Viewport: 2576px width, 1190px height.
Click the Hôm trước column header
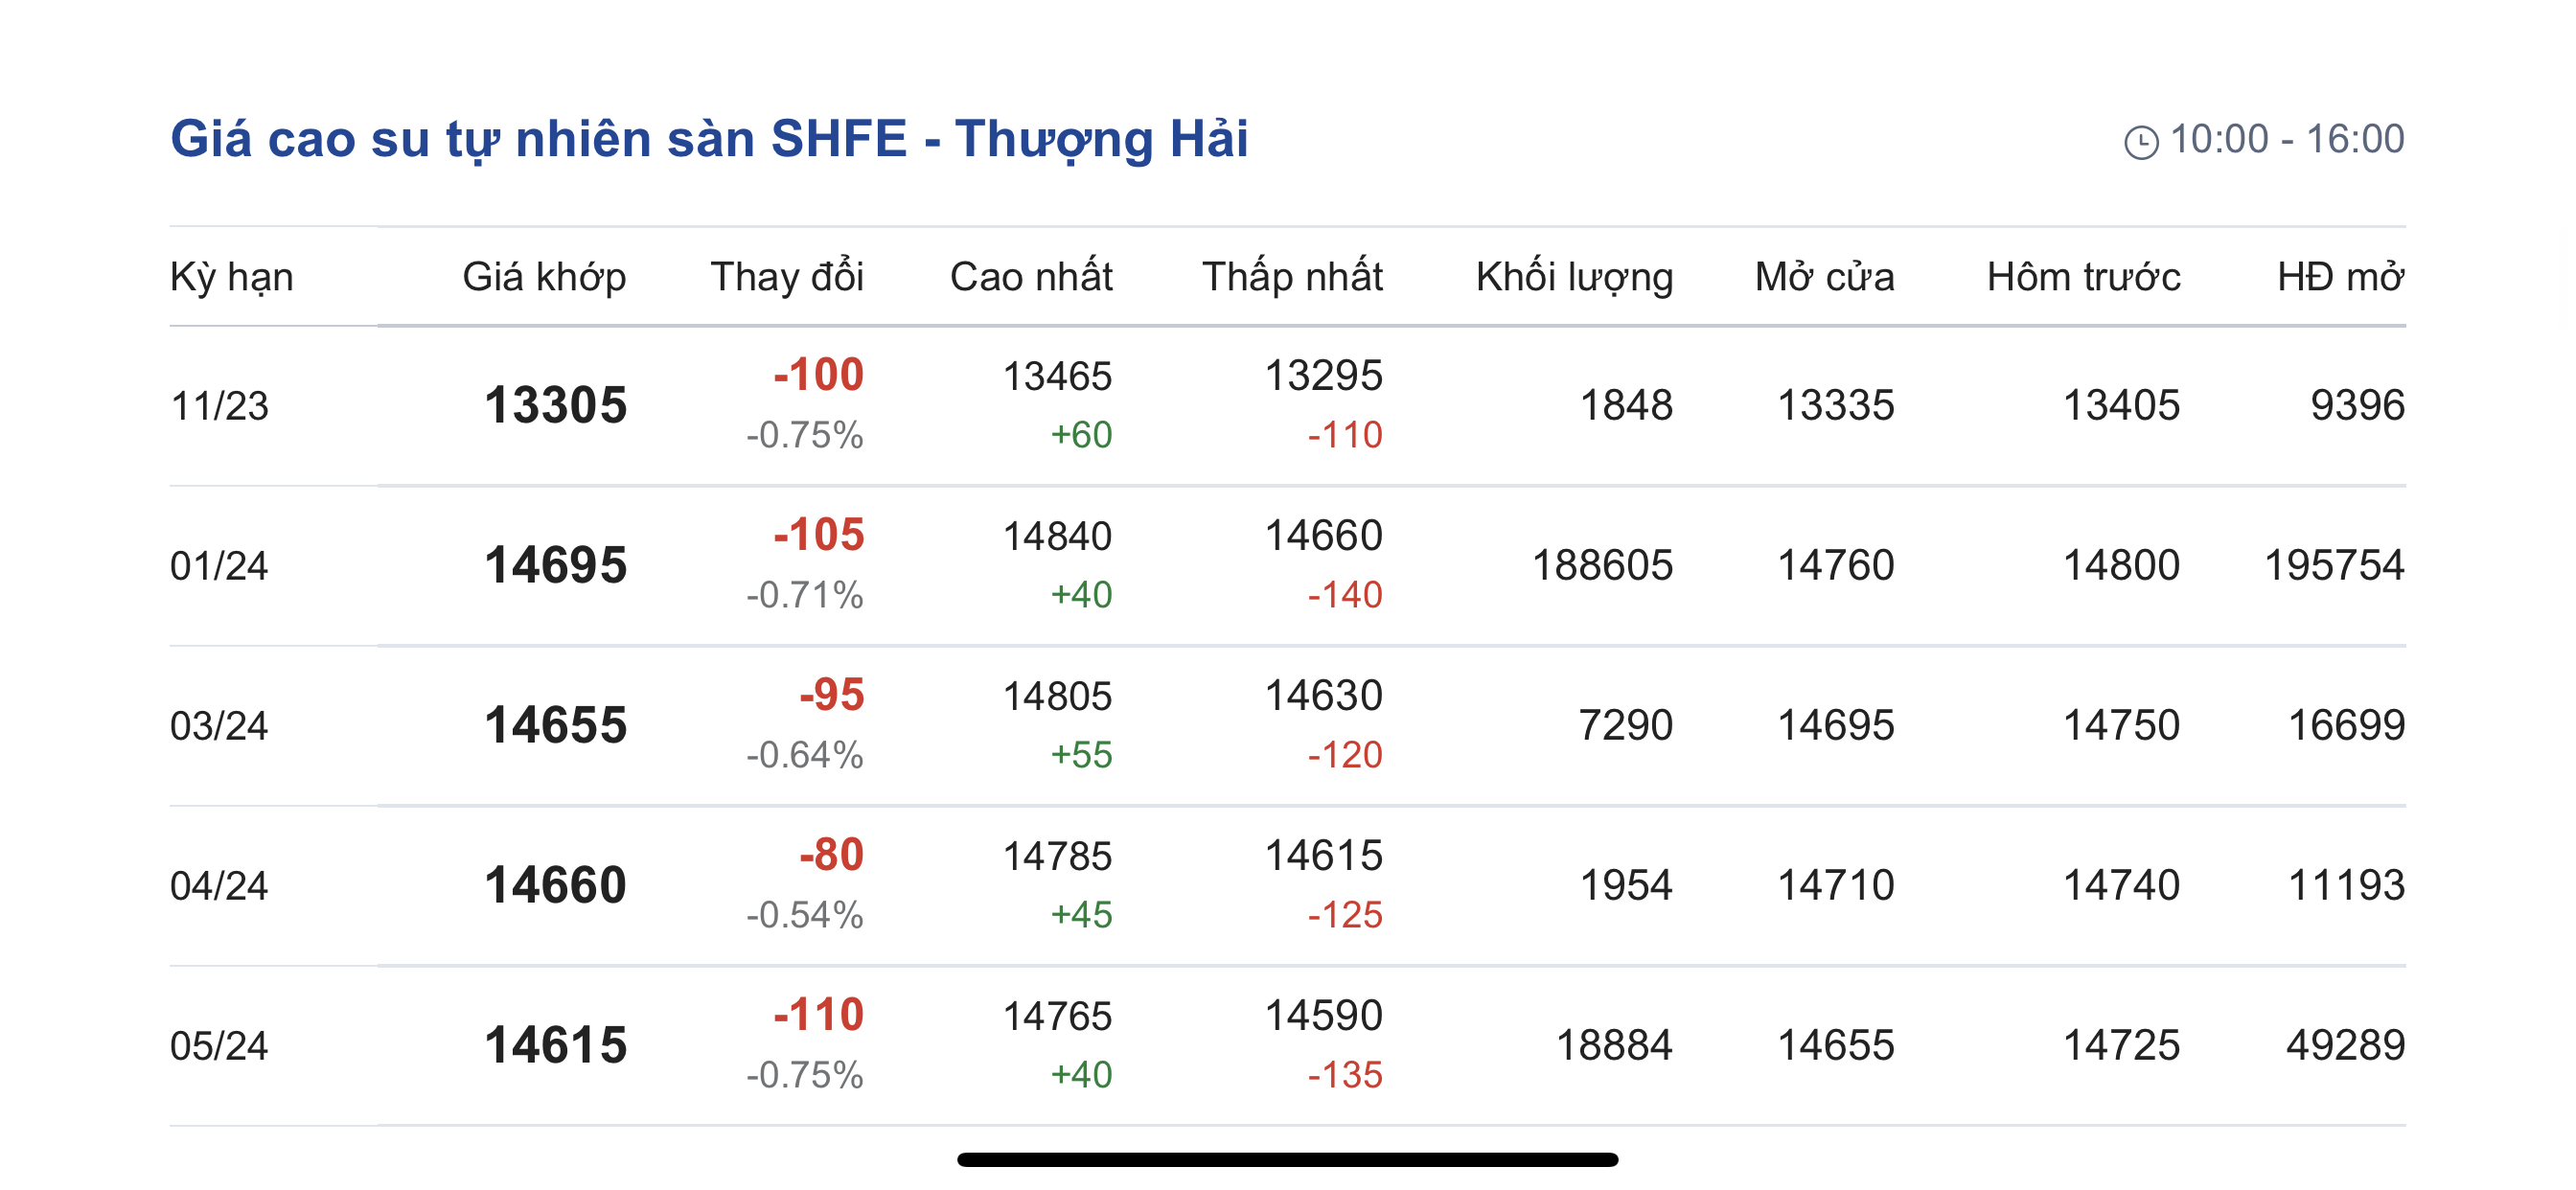coord(2083,277)
